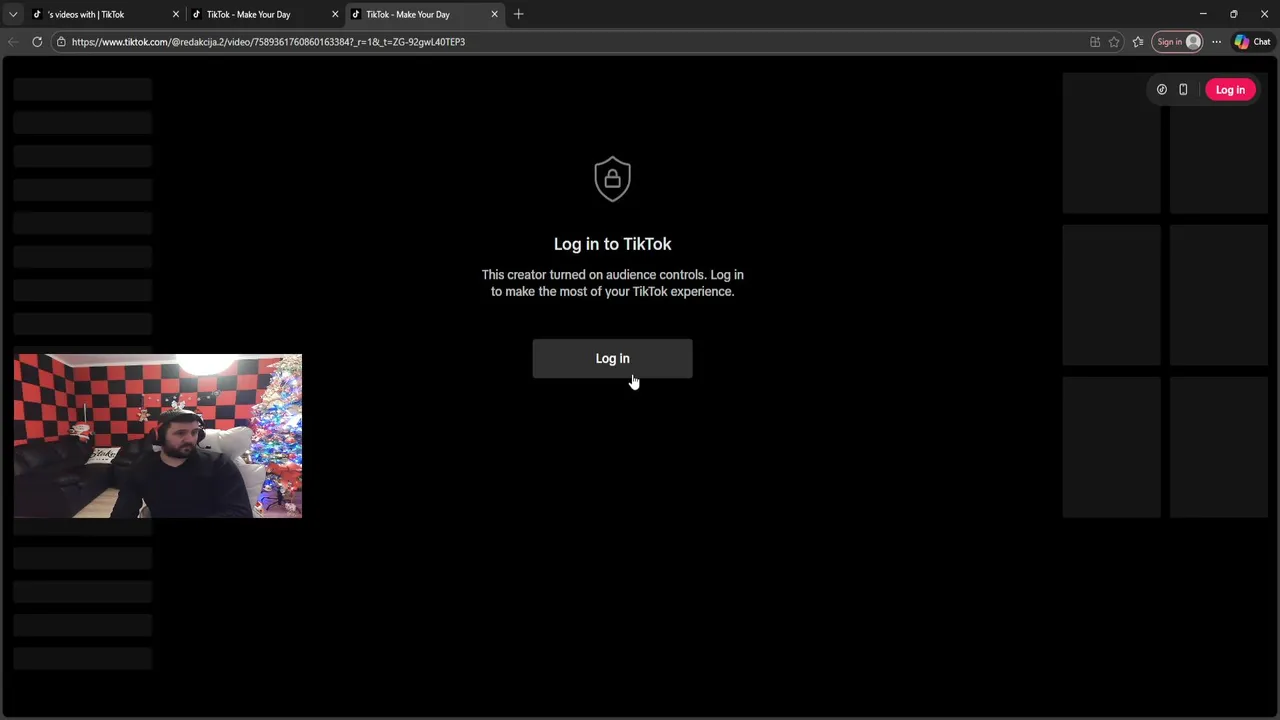1280x720 pixels.
Task: Click the shield lock icon above the heading
Action: [x=612, y=179]
